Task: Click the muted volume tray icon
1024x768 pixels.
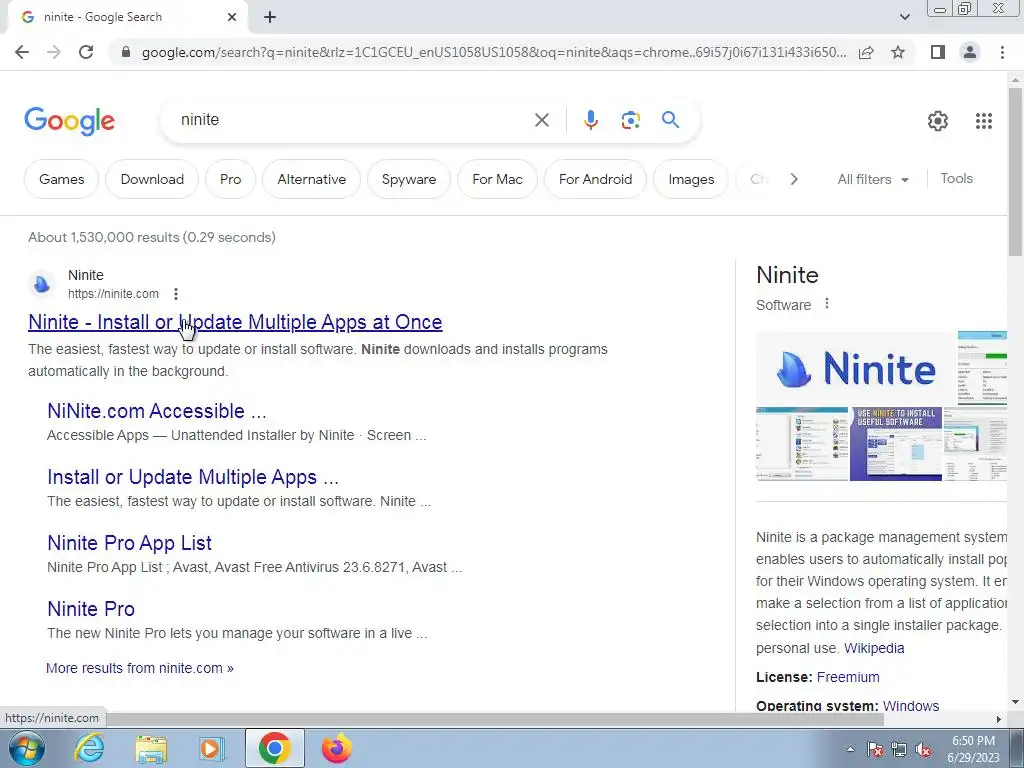Action: (x=923, y=749)
